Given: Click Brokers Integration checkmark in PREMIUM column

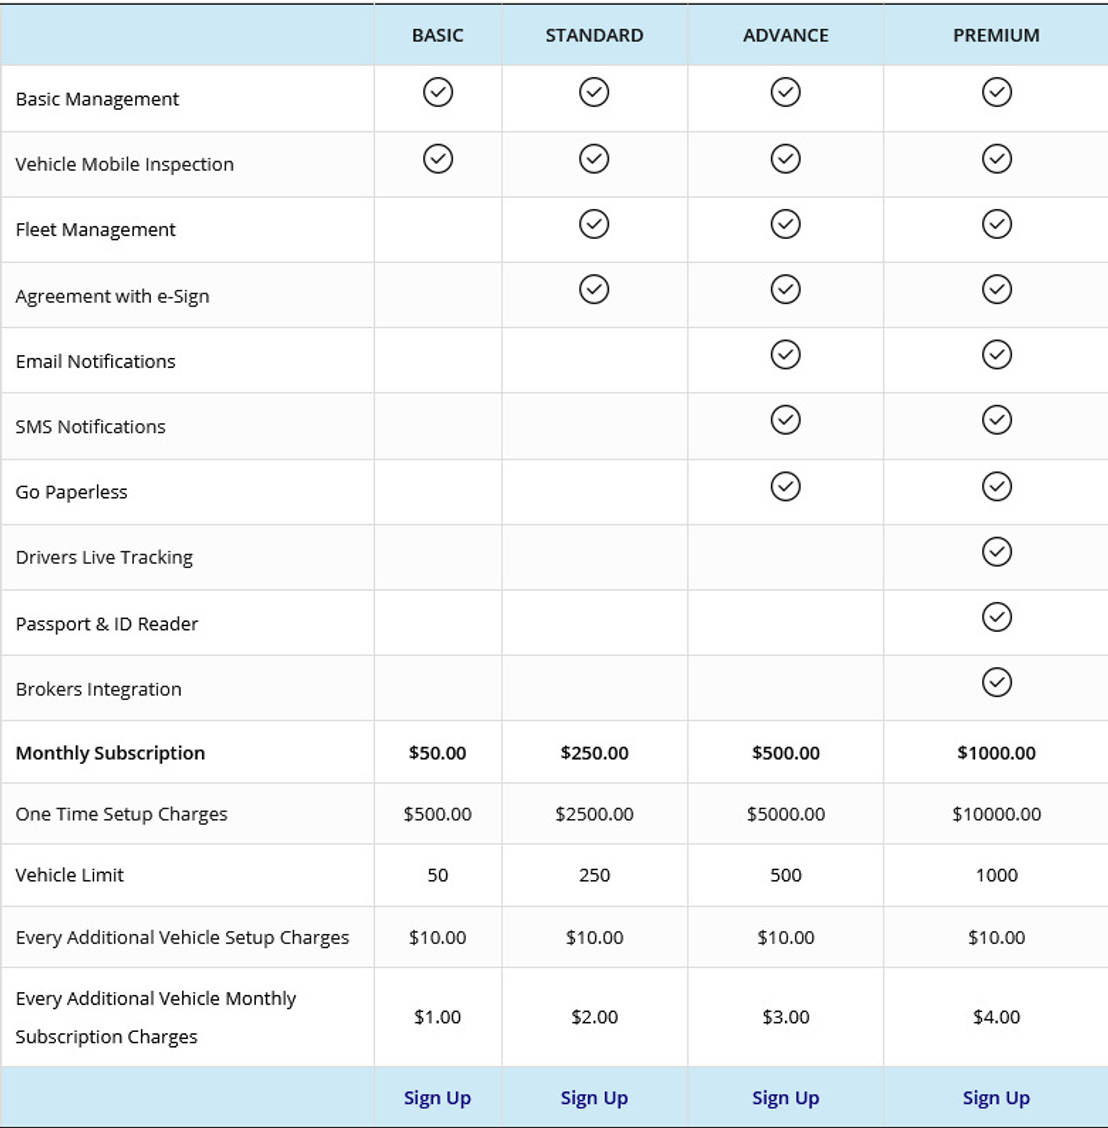Looking at the screenshot, I should (996, 683).
